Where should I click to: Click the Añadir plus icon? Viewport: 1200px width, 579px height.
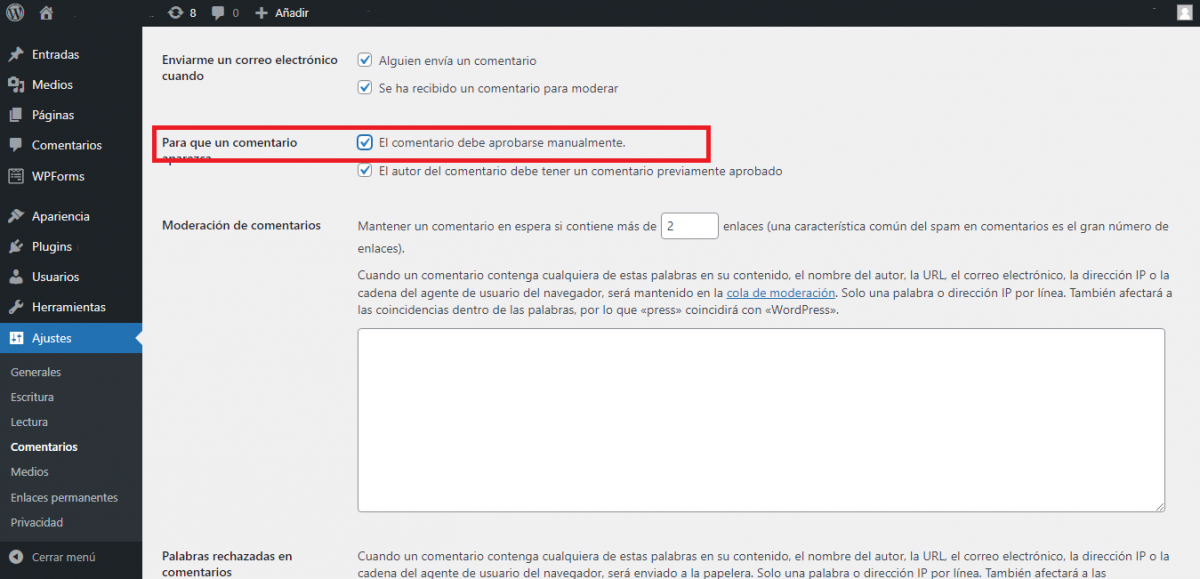click(x=261, y=13)
